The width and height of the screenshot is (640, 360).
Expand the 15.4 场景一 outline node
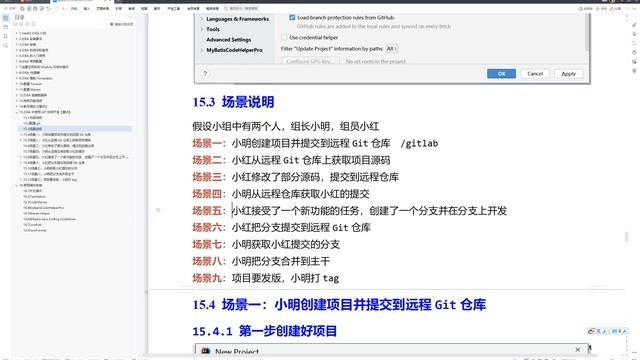[21, 134]
